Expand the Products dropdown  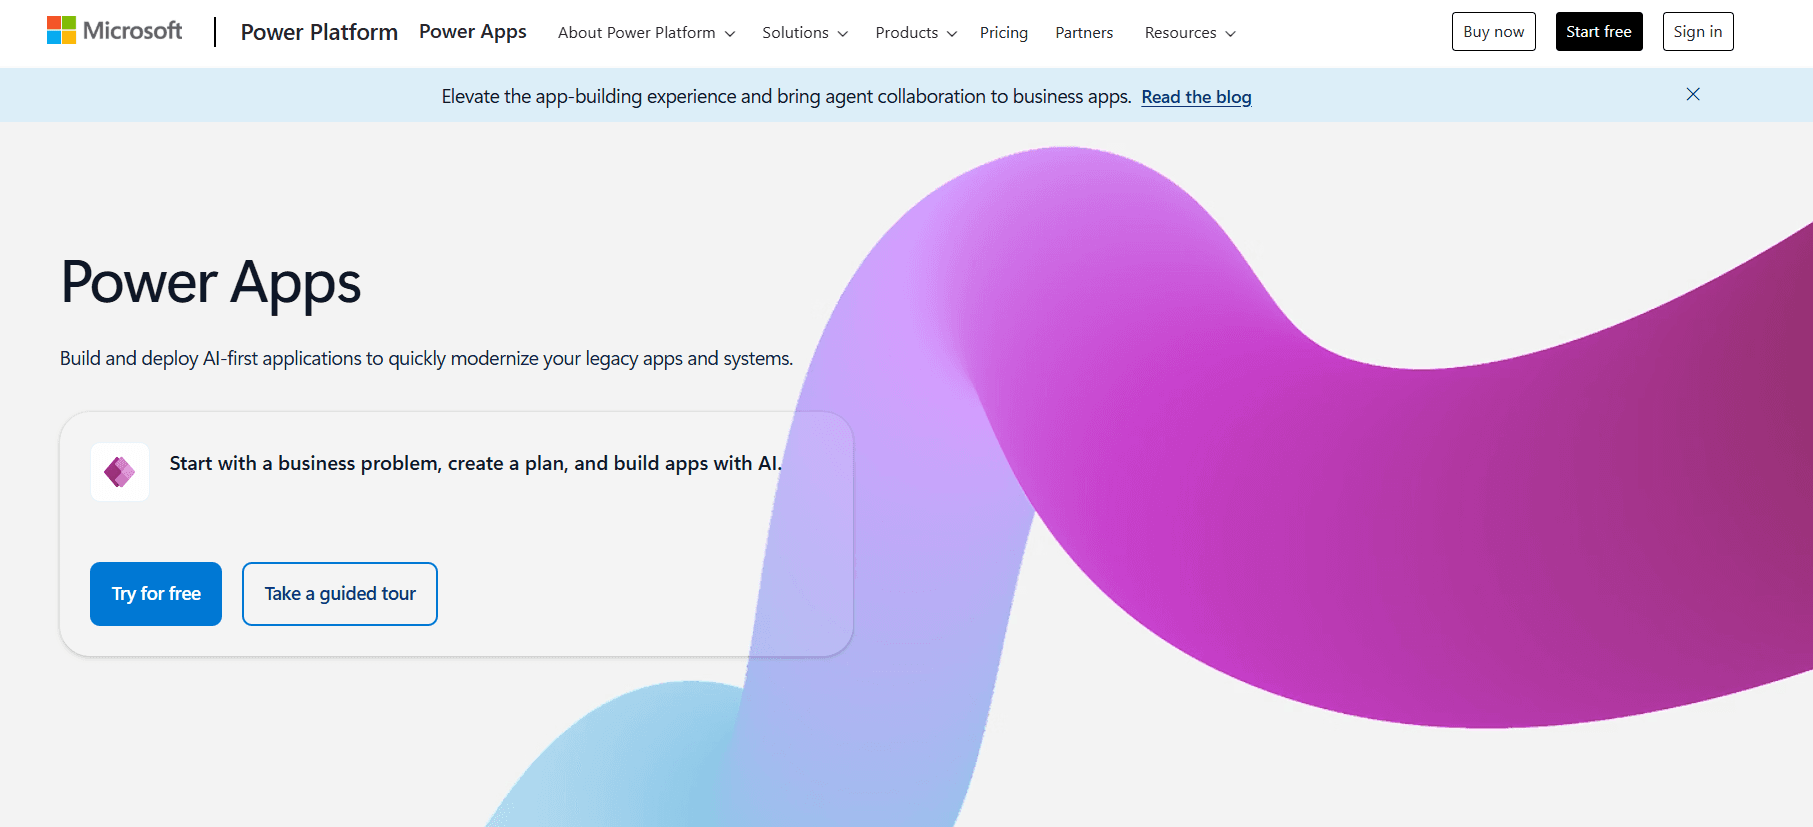pyautogui.click(x=916, y=33)
